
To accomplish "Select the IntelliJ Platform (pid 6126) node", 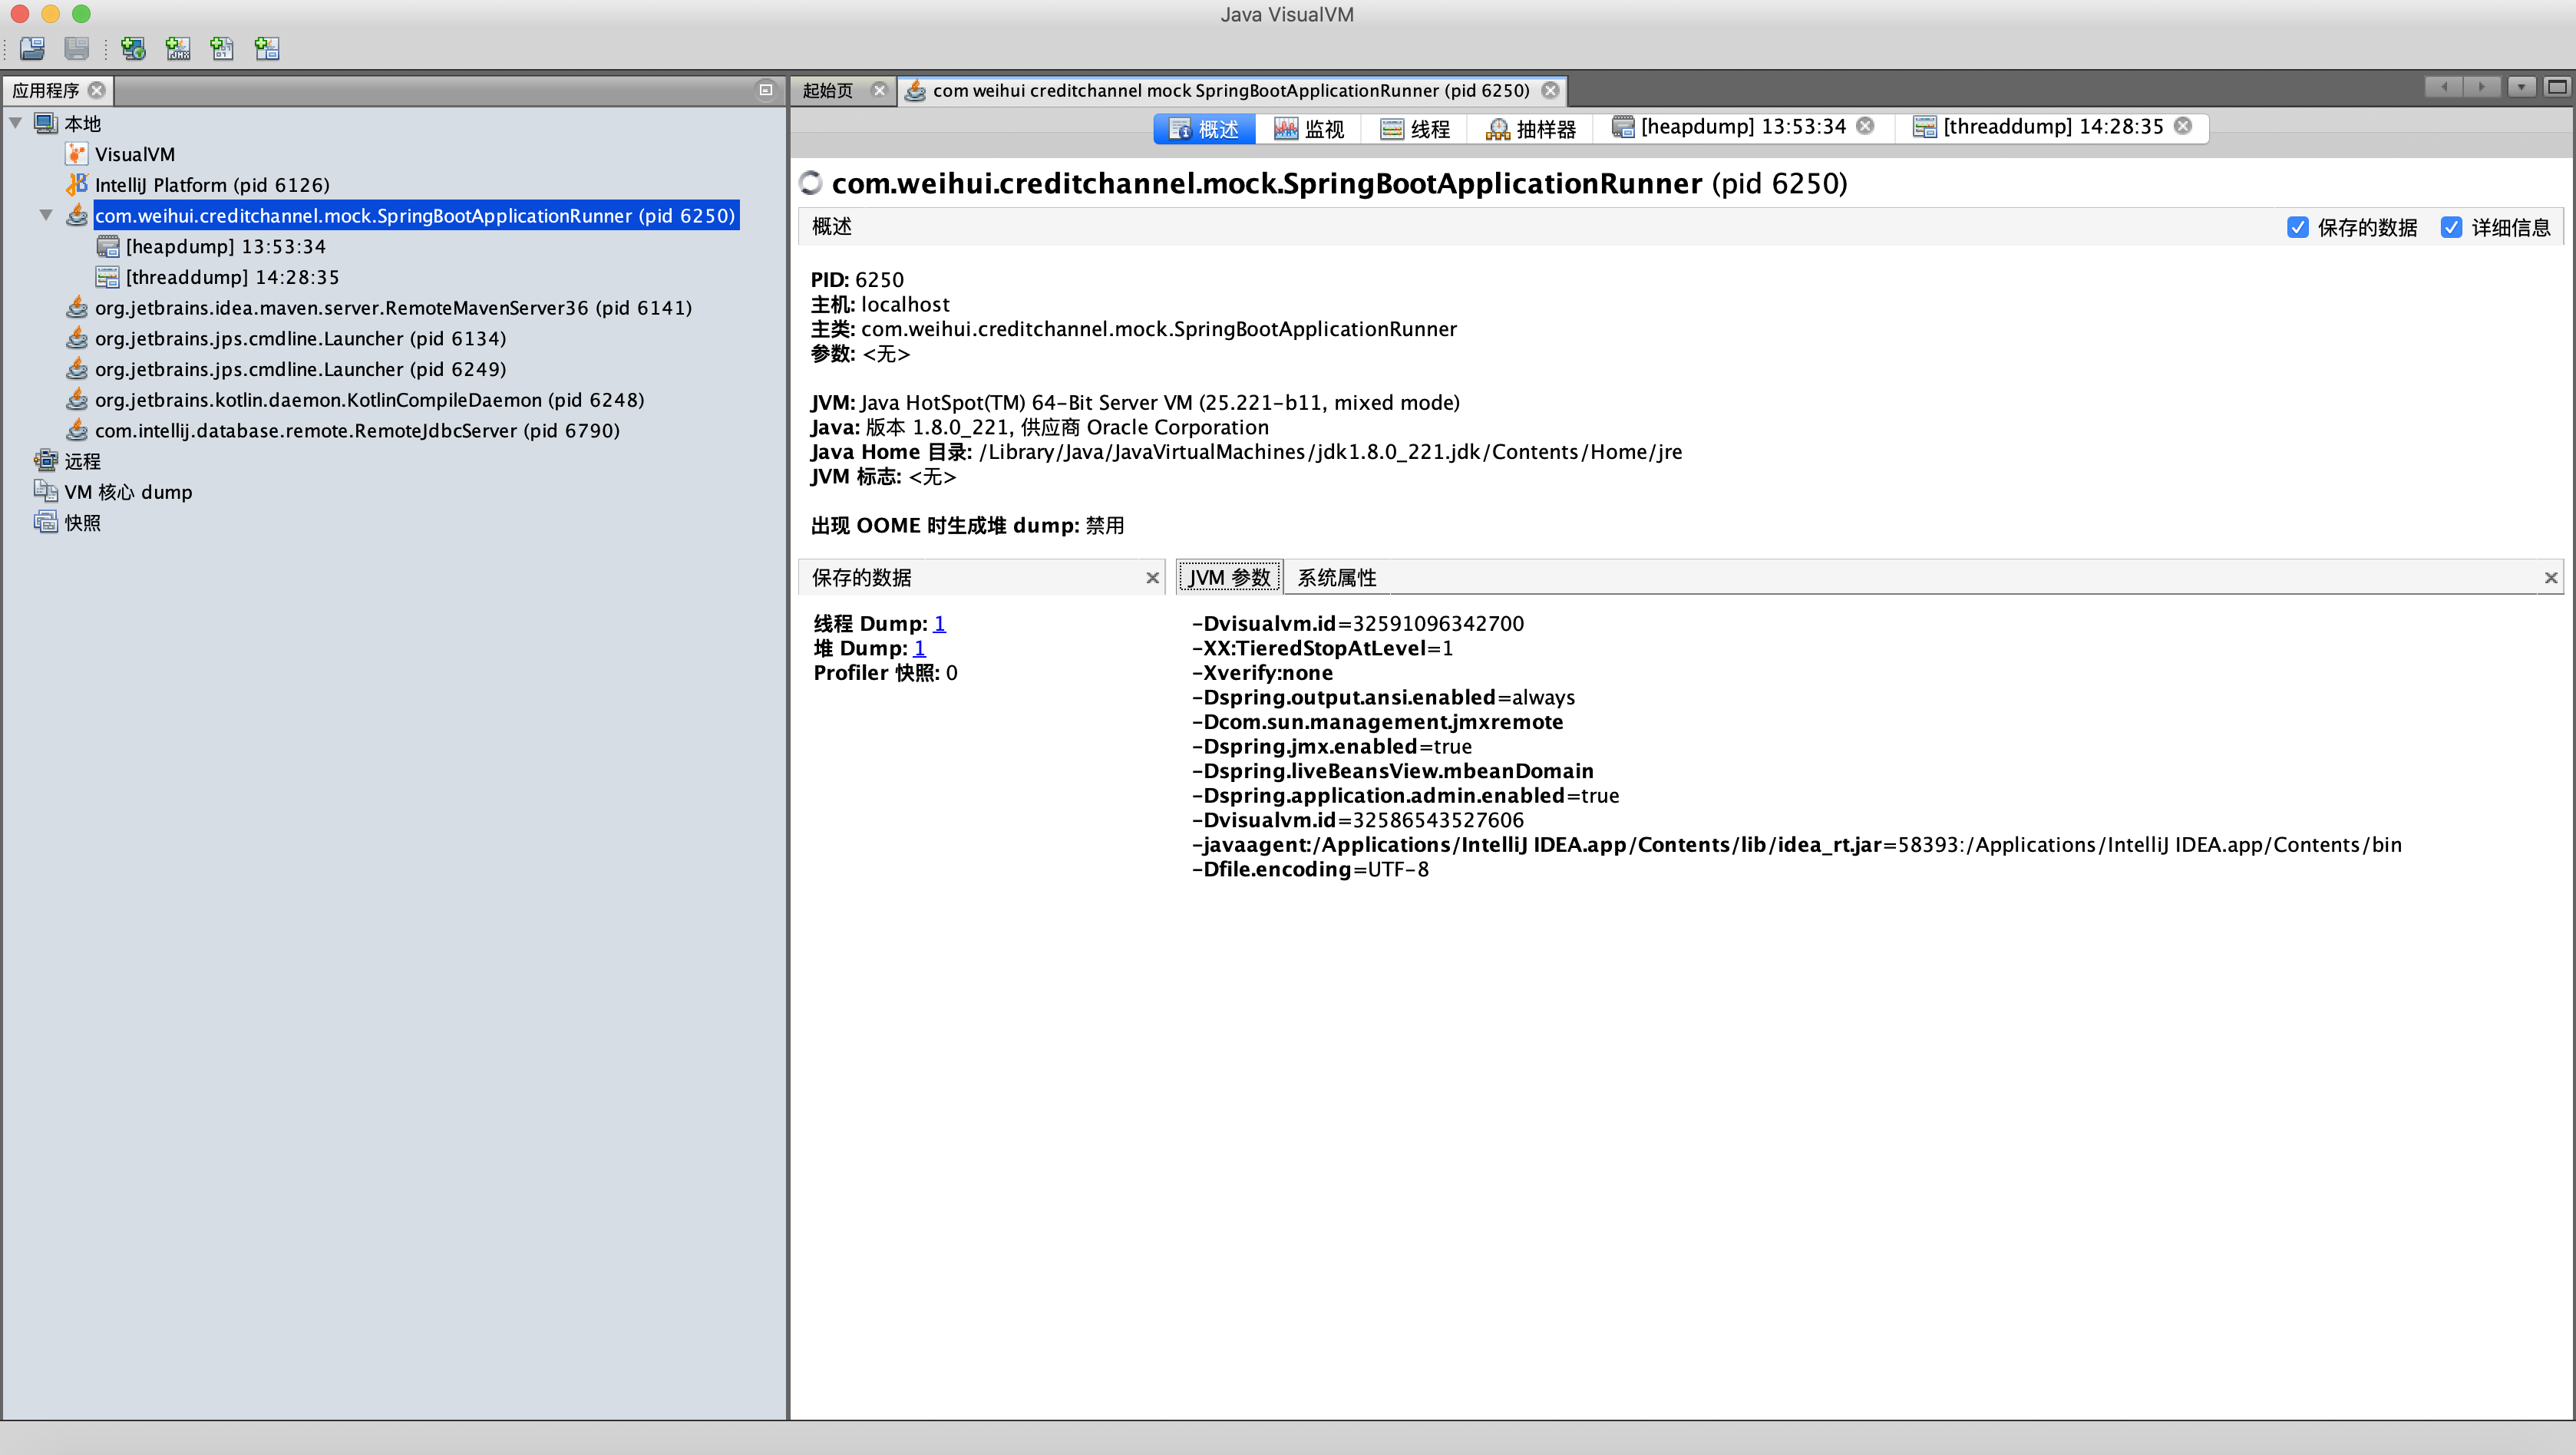I will 211,185.
